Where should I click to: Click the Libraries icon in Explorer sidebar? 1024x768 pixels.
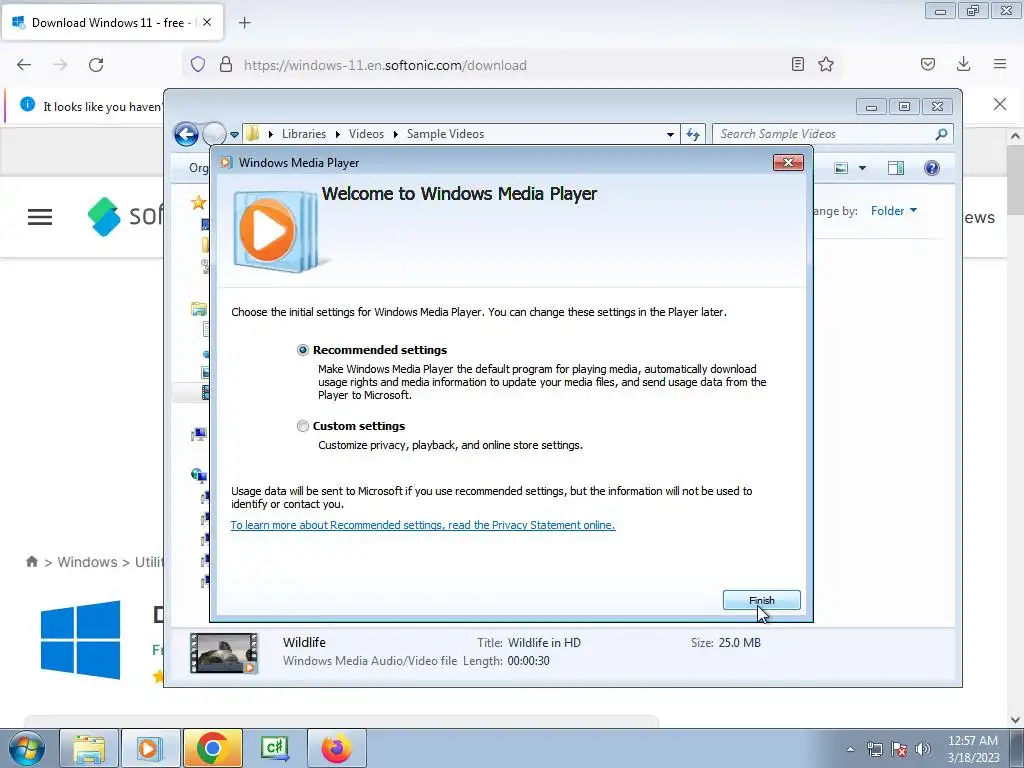point(199,309)
